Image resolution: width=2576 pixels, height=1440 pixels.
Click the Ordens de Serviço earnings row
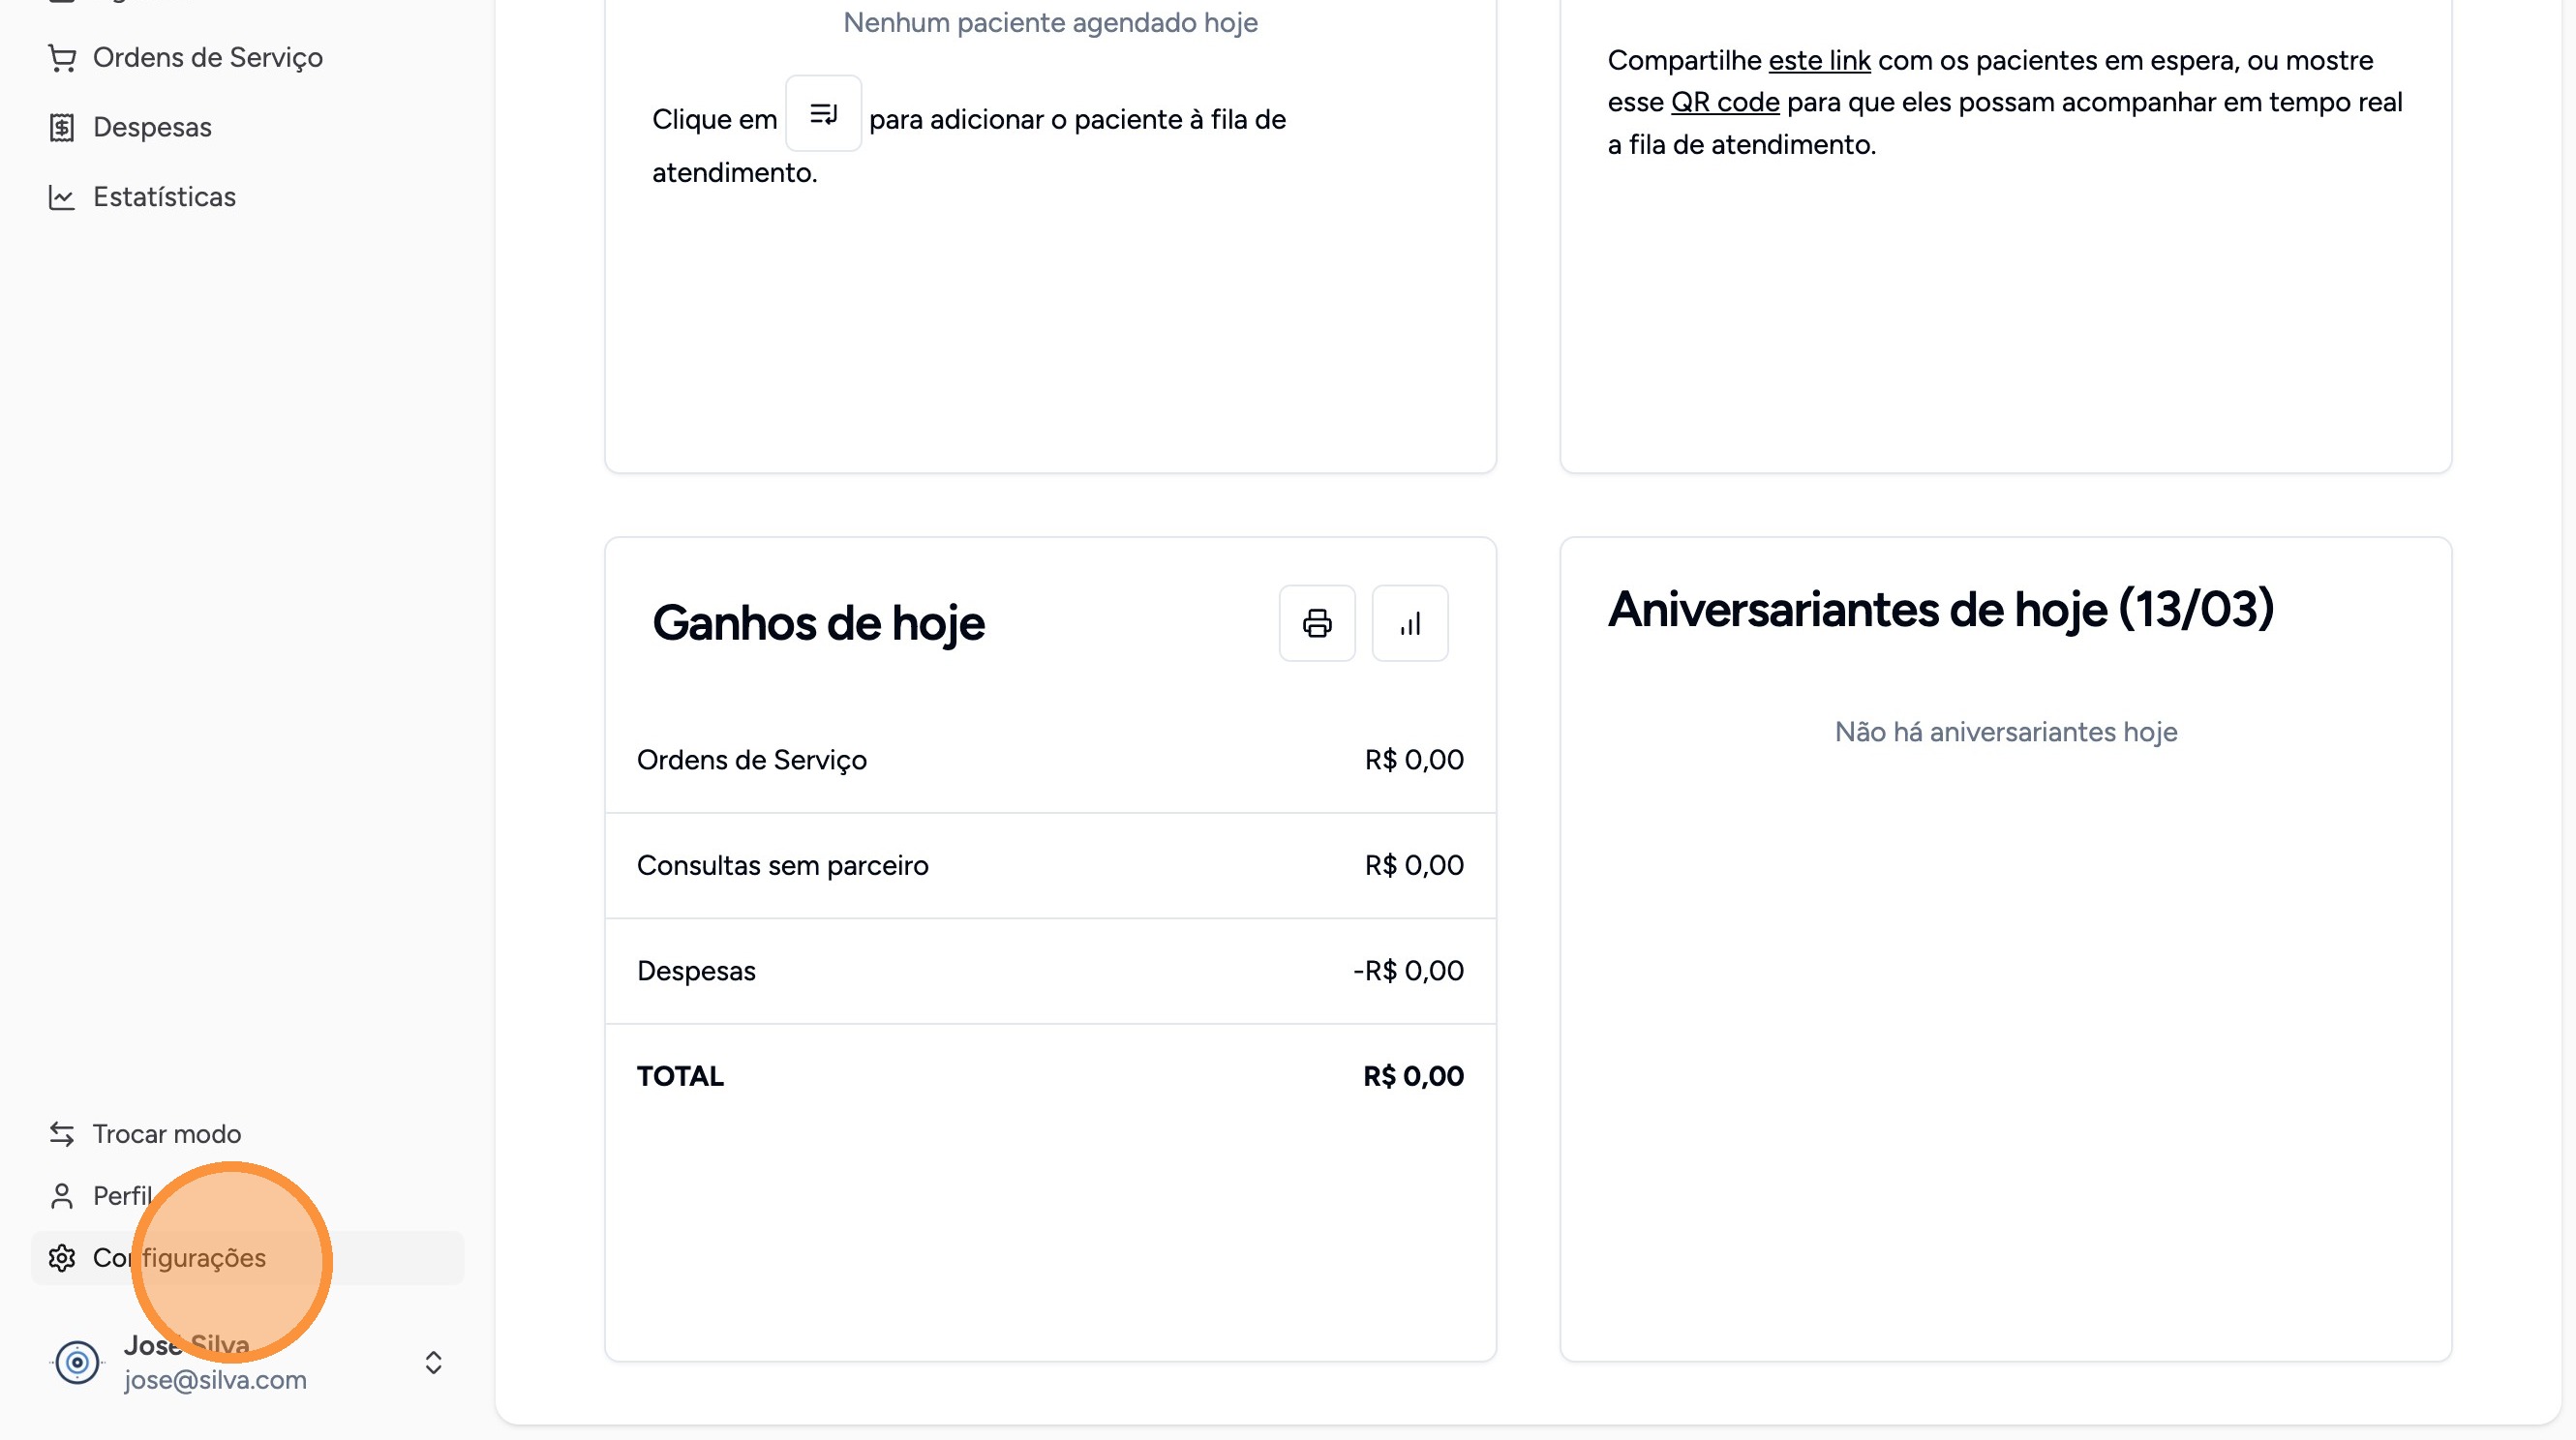1050,760
